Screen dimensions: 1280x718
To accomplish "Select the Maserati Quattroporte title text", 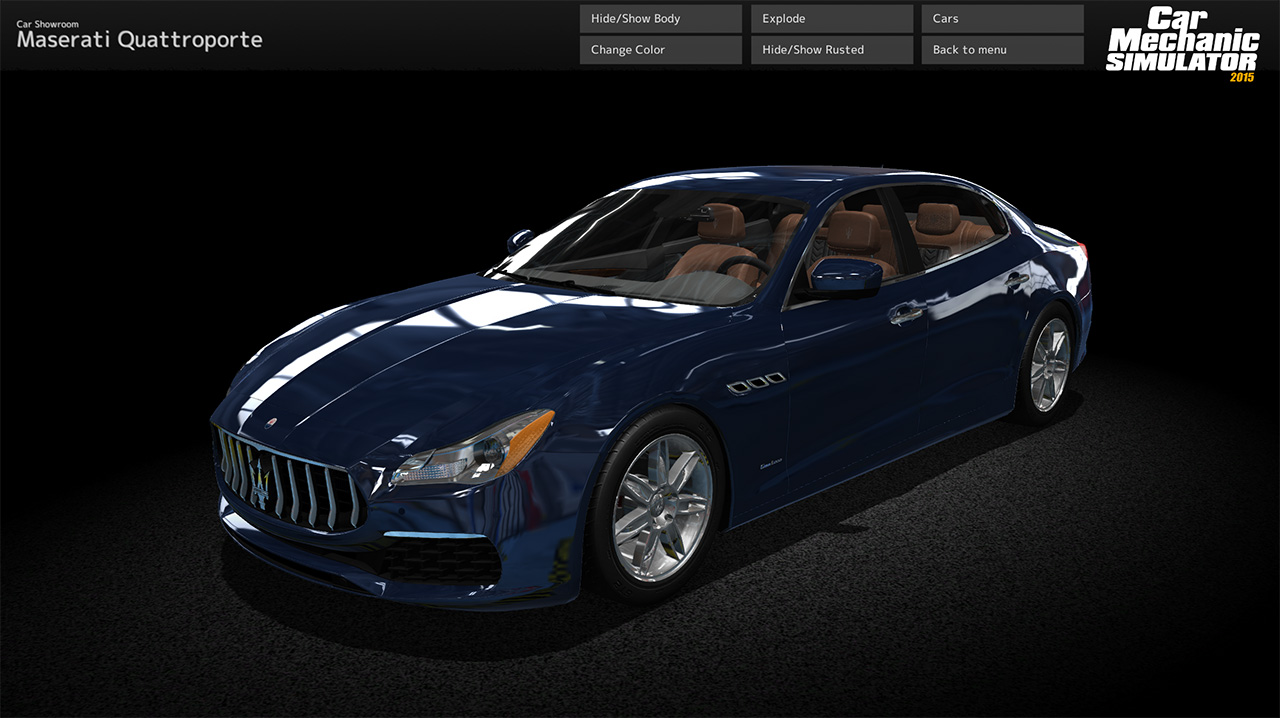I will 138,40.
